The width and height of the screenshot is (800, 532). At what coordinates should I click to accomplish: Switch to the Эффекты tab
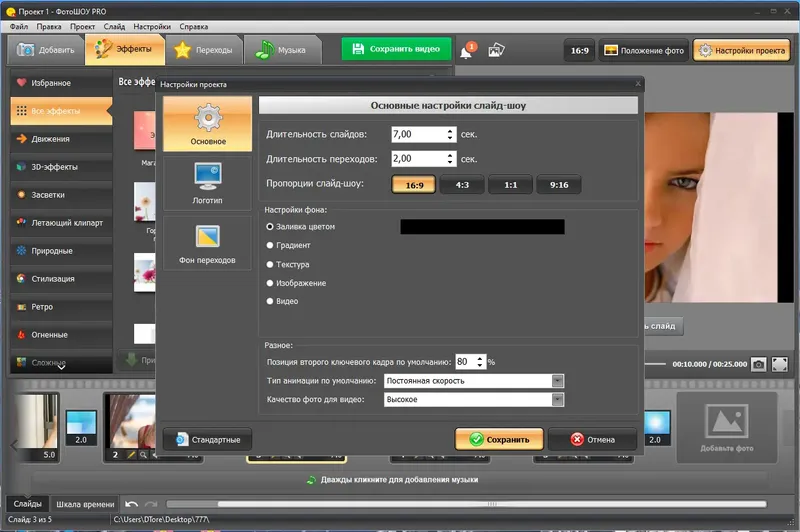(125, 49)
